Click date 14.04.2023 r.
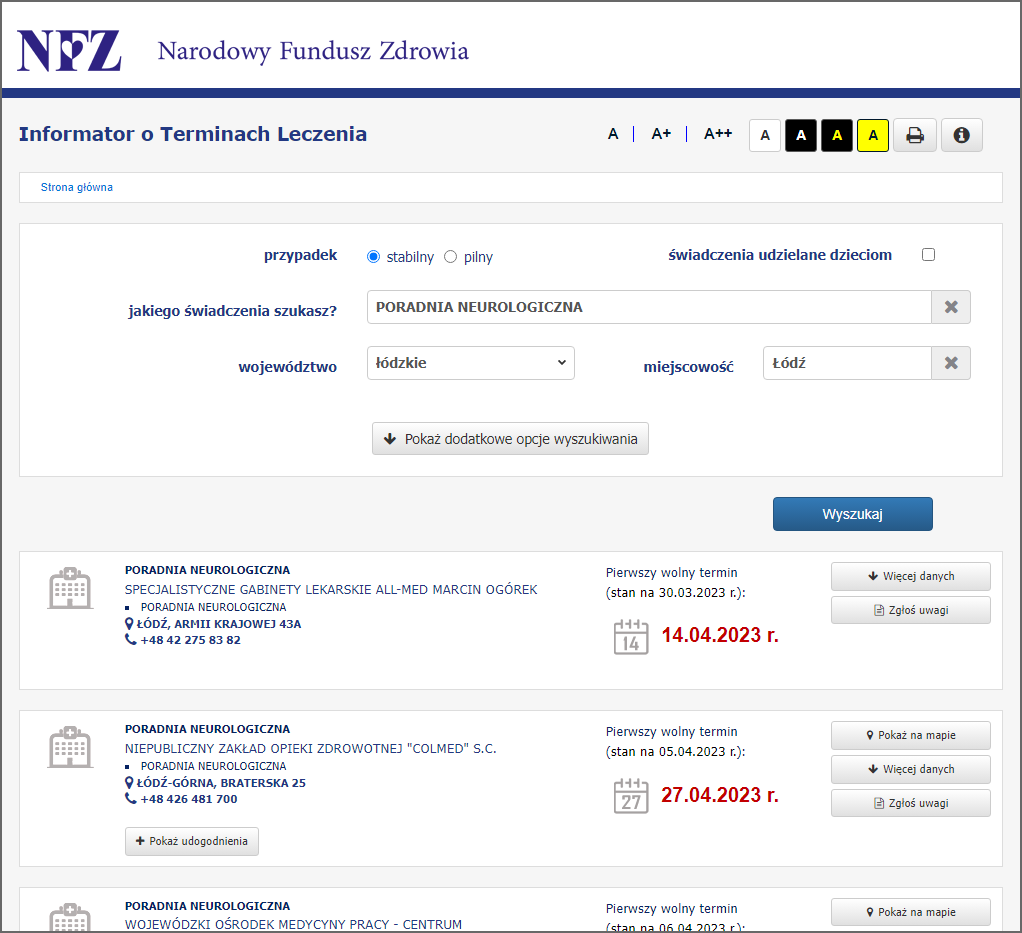Viewport: 1022px width, 933px height. pos(720,635)
